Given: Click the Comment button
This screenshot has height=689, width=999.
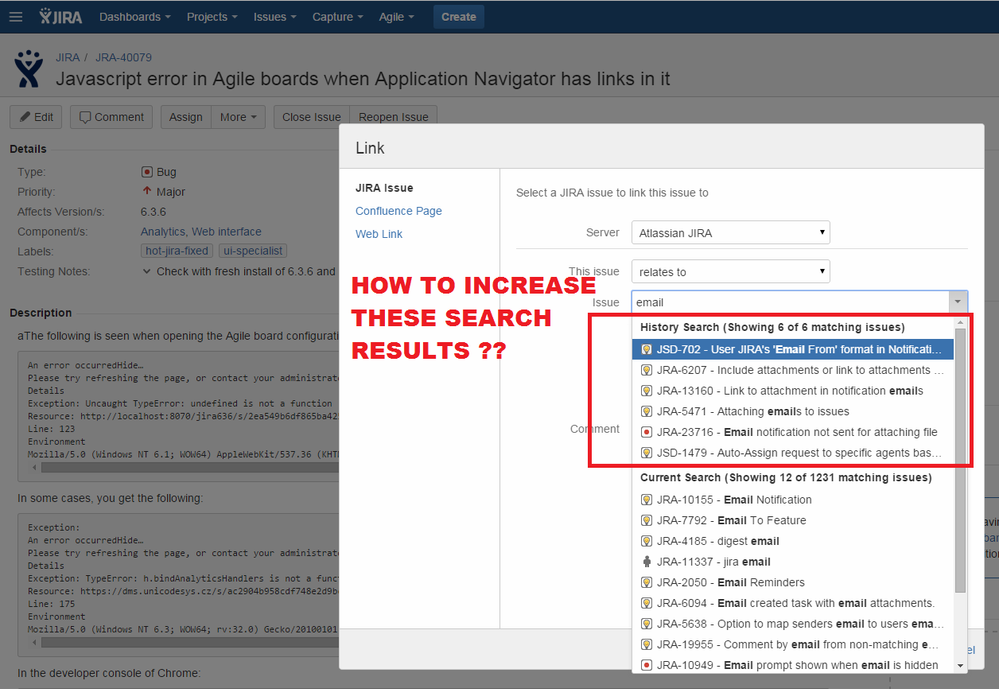Looking at the screenshot, I should tap(111, 117).
